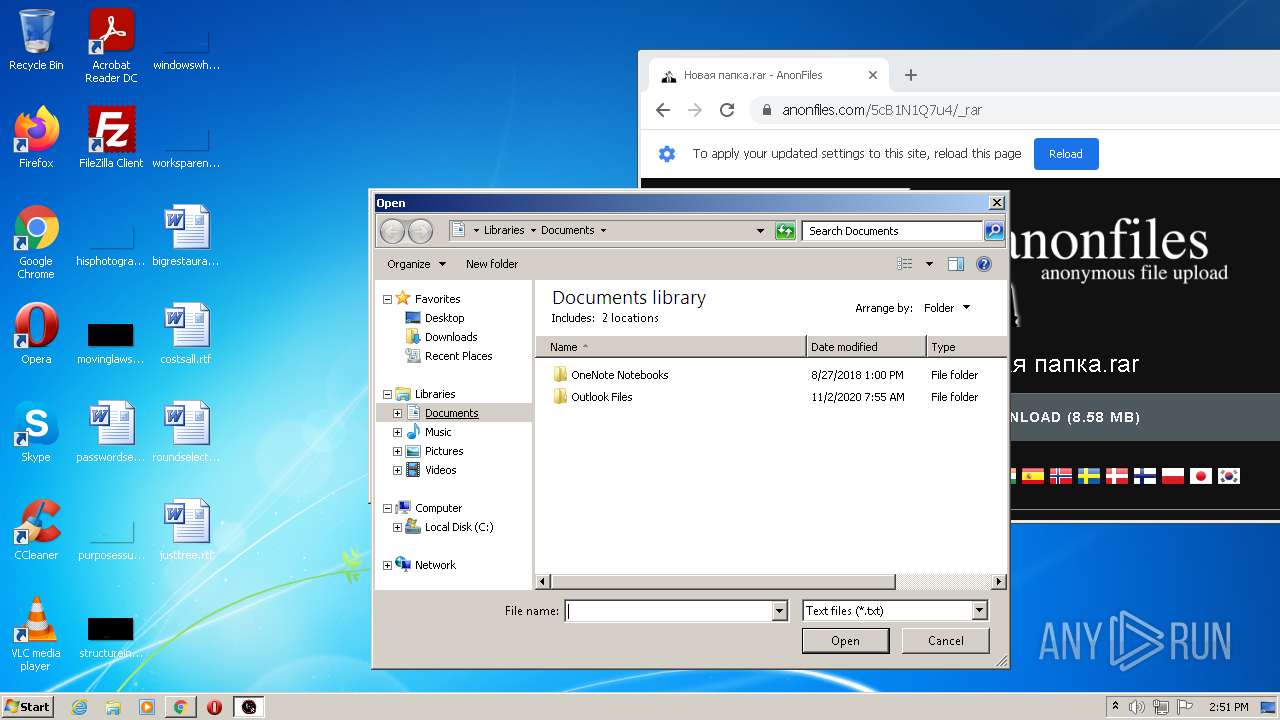Collapse the Libraries tree section
The image size is (1280, 720).
tap(388, 394)
